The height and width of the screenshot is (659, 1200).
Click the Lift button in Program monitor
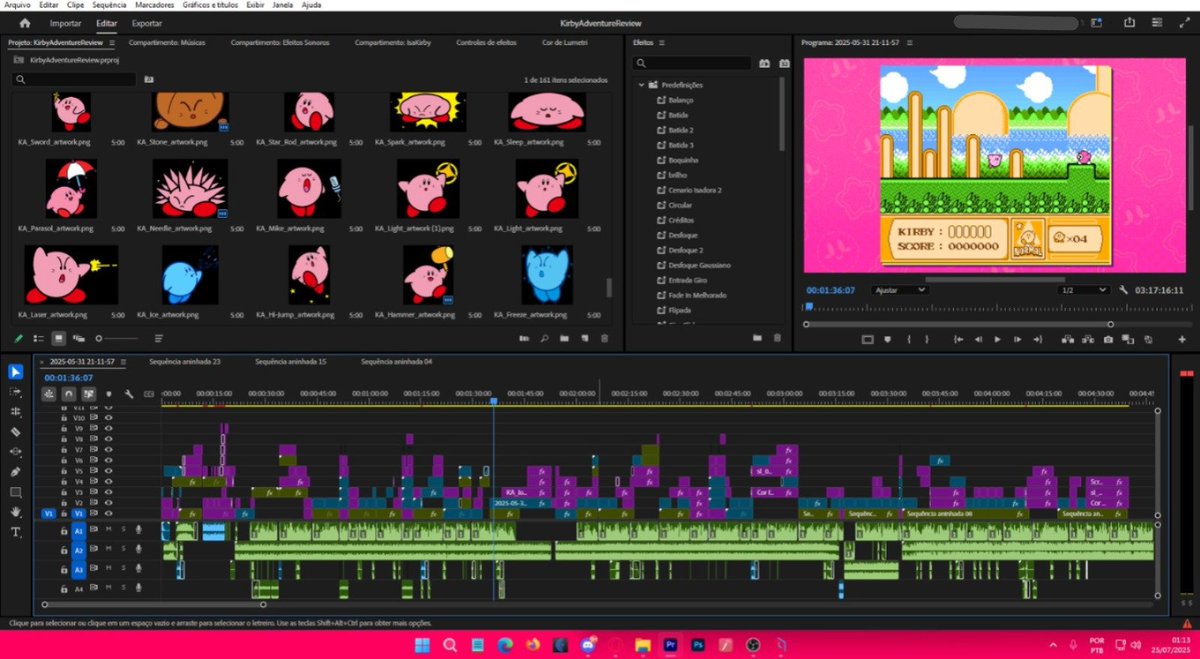pos(1067,339)
